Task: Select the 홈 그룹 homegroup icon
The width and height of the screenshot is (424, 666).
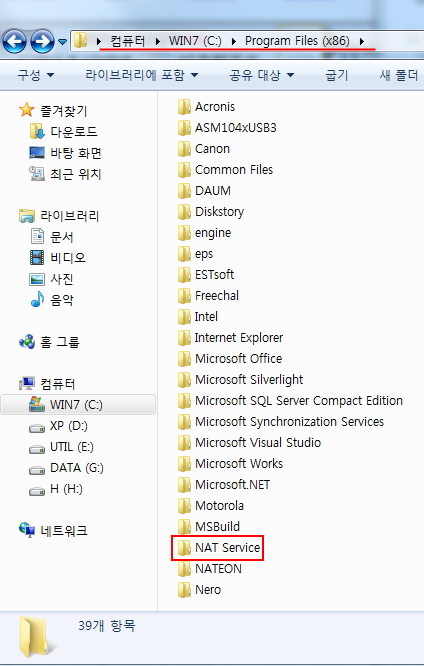Action: (x=27, y=341)
